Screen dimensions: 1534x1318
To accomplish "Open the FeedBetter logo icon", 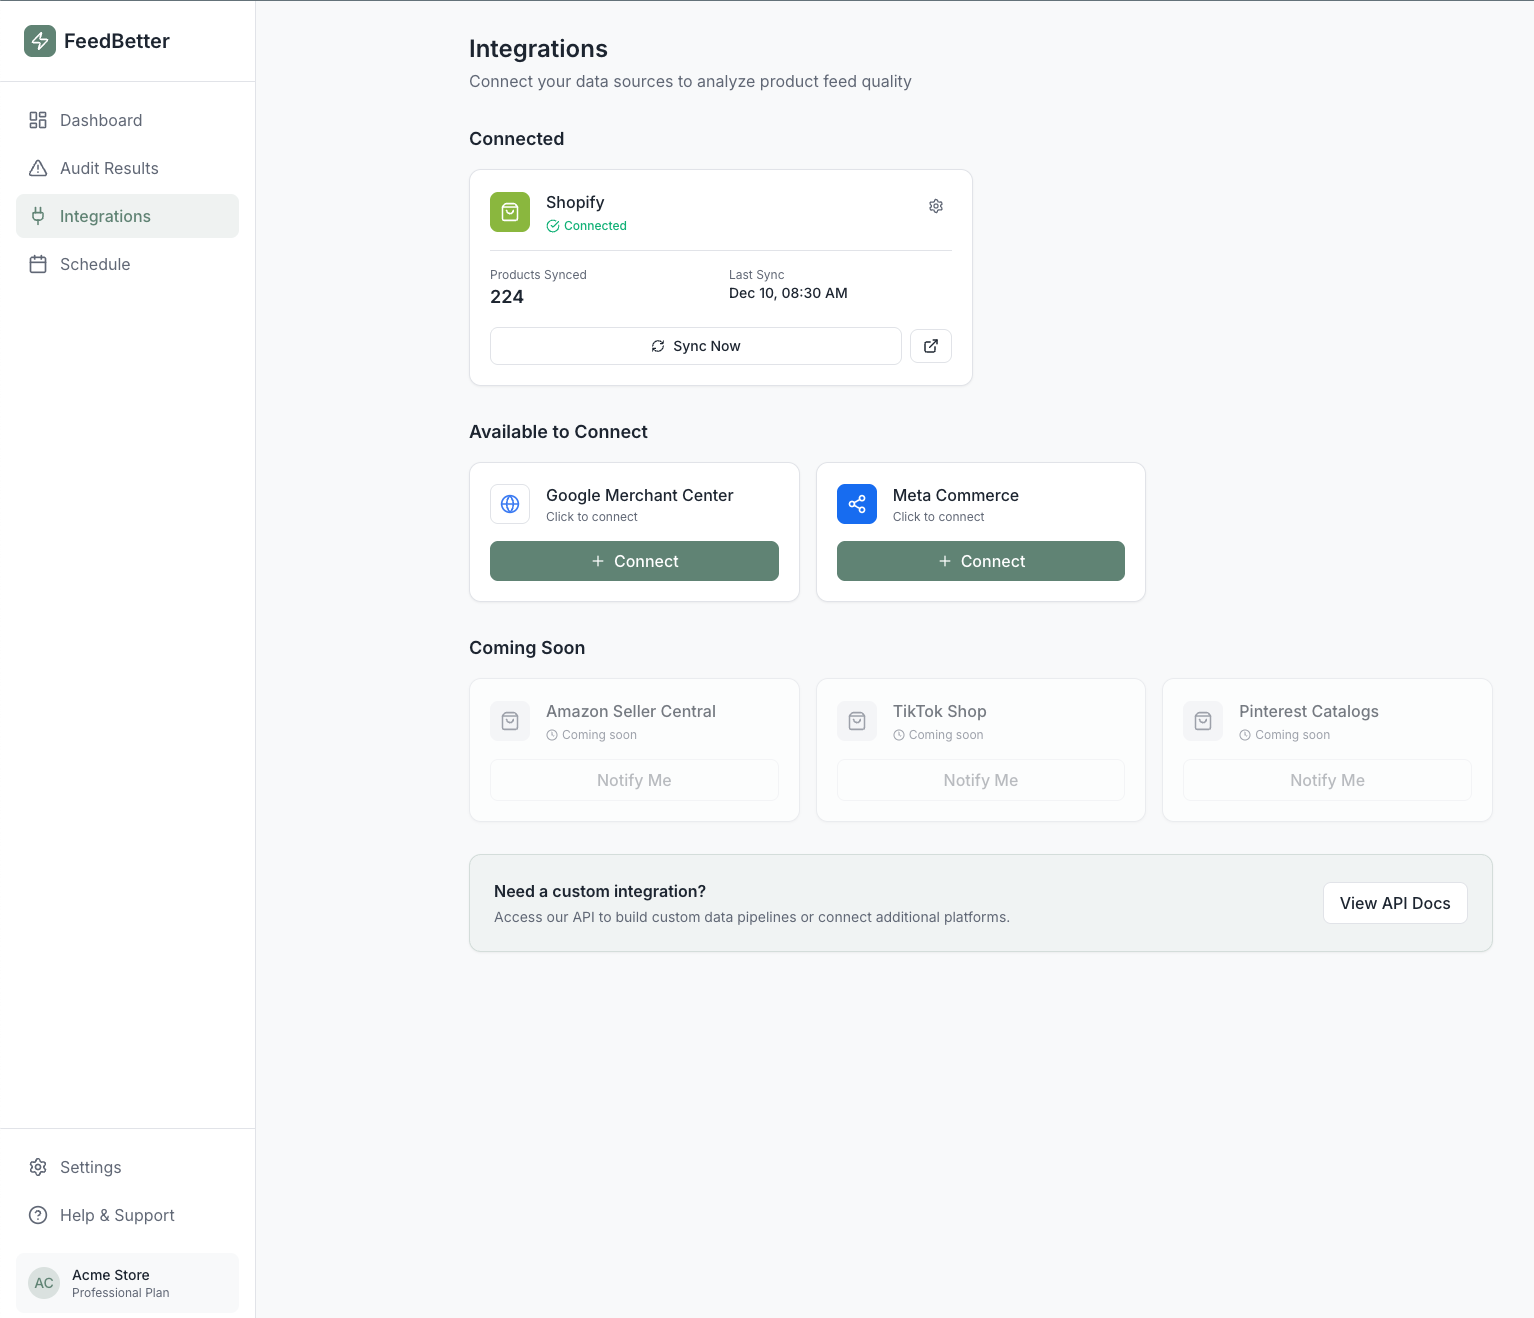I will point(39,41).
